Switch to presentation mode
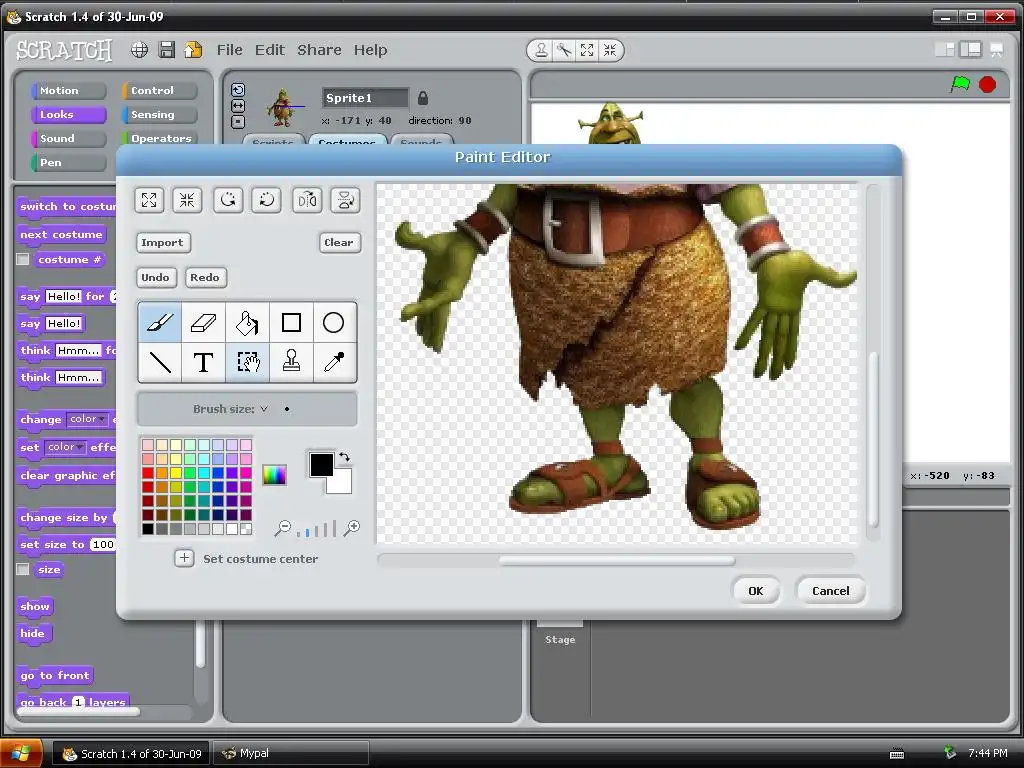Screen dimensions: 1024x768 point(997,50)
